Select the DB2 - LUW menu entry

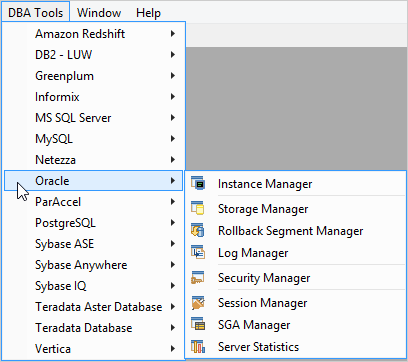pyautogui.click(x=93, y=55)
